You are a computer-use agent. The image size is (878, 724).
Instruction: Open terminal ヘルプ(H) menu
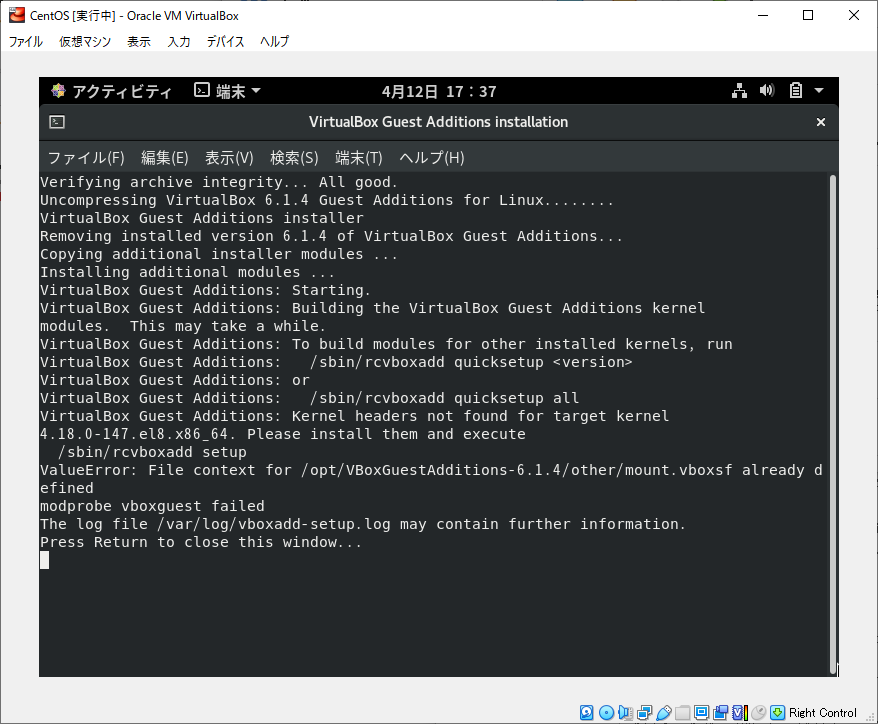tap(432, 158)
